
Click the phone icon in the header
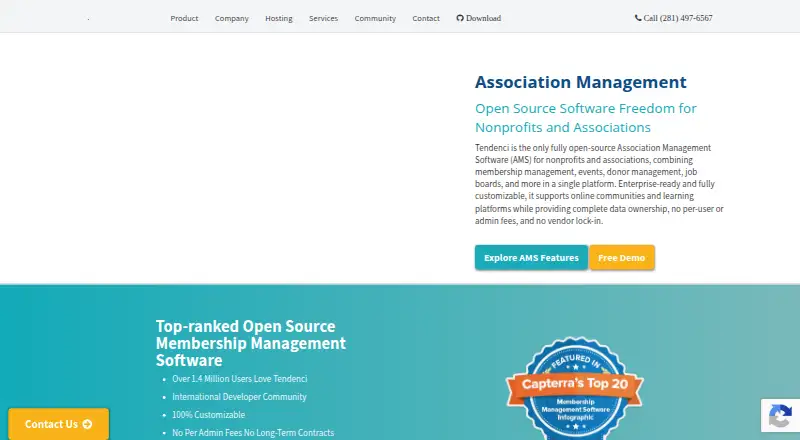point(638,18)
